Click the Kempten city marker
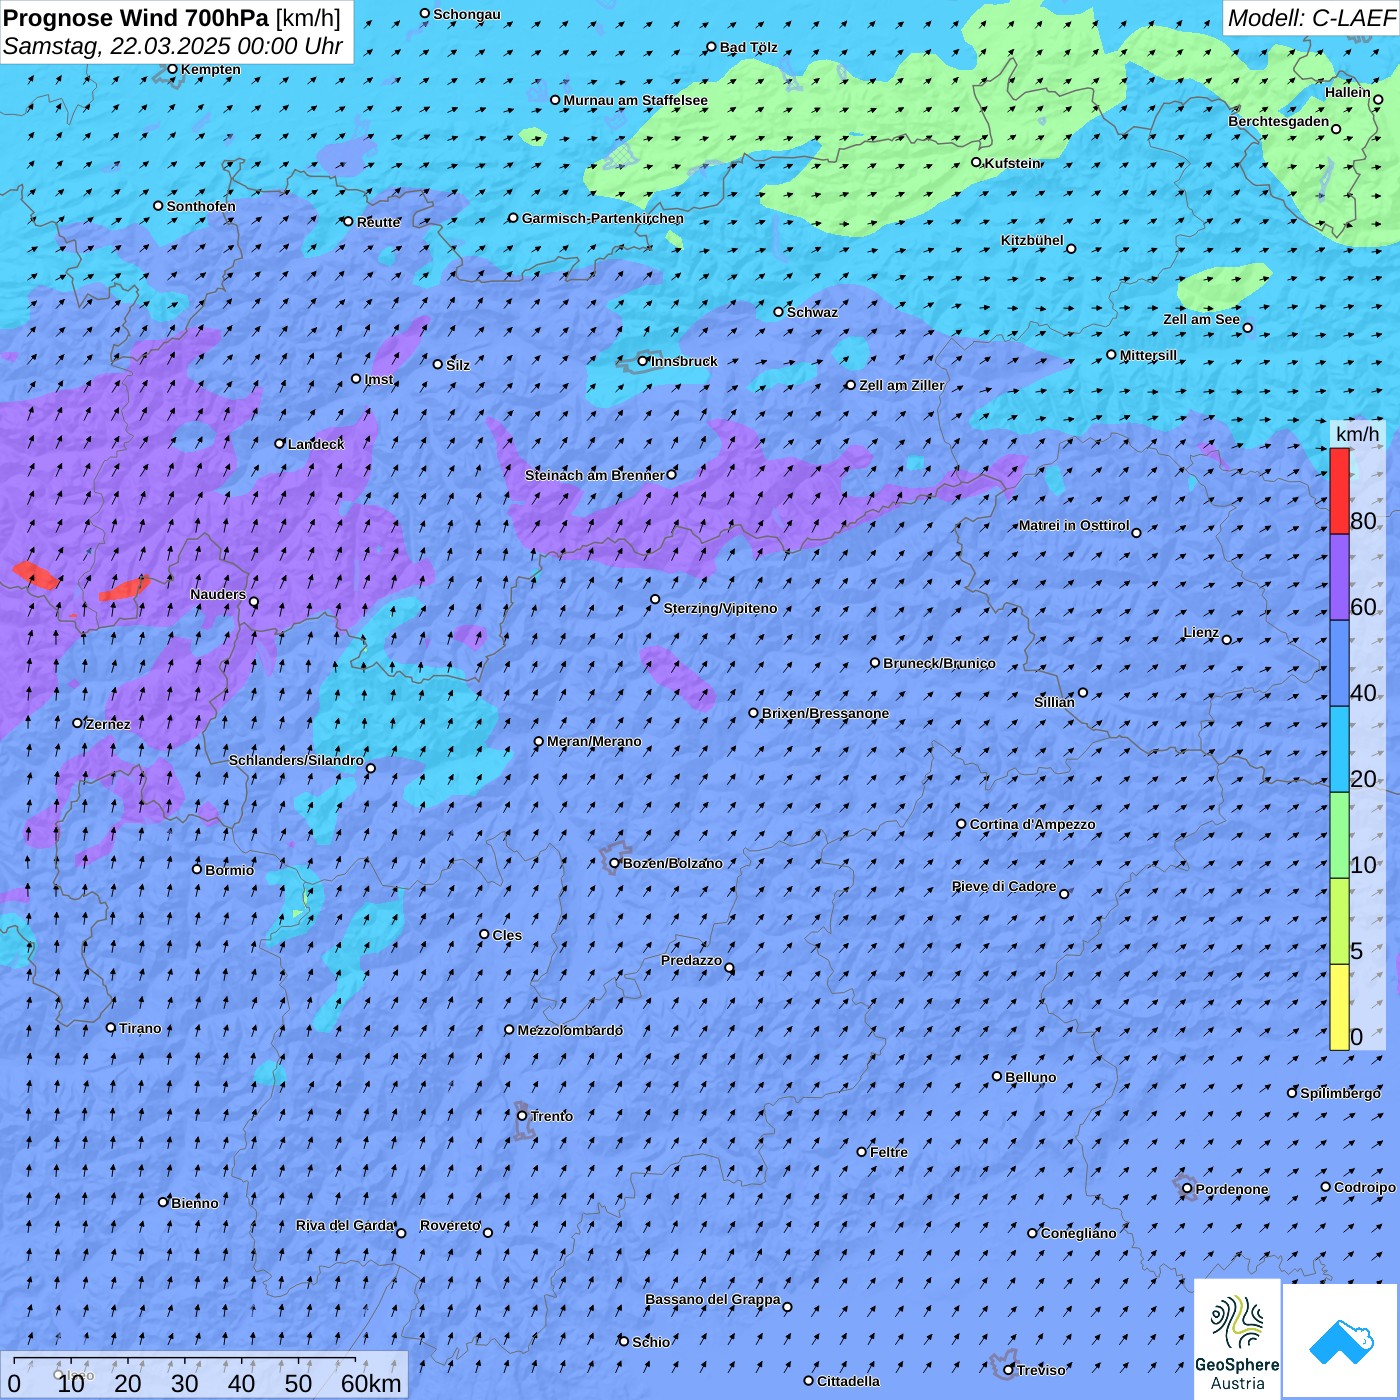This screenshot has height=1400, width=1400. coord(172,69)
